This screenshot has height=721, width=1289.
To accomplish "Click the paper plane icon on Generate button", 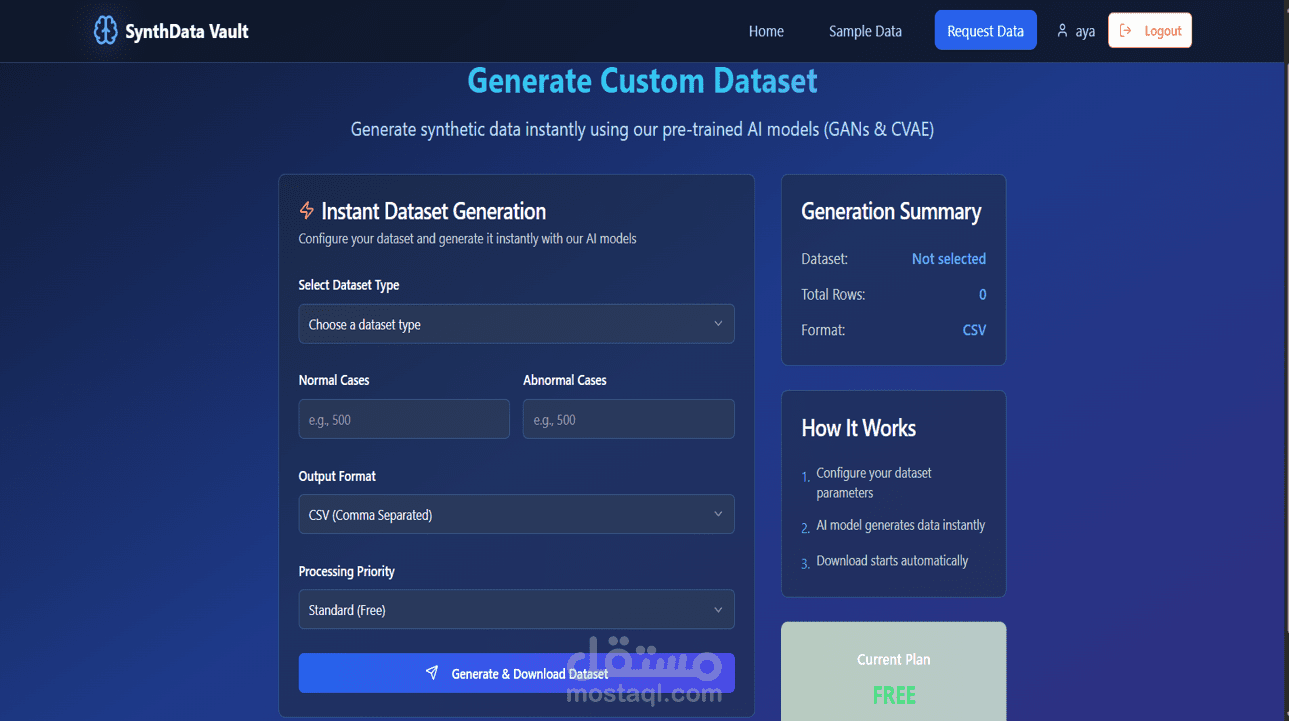I will click(x=432, y=673).
